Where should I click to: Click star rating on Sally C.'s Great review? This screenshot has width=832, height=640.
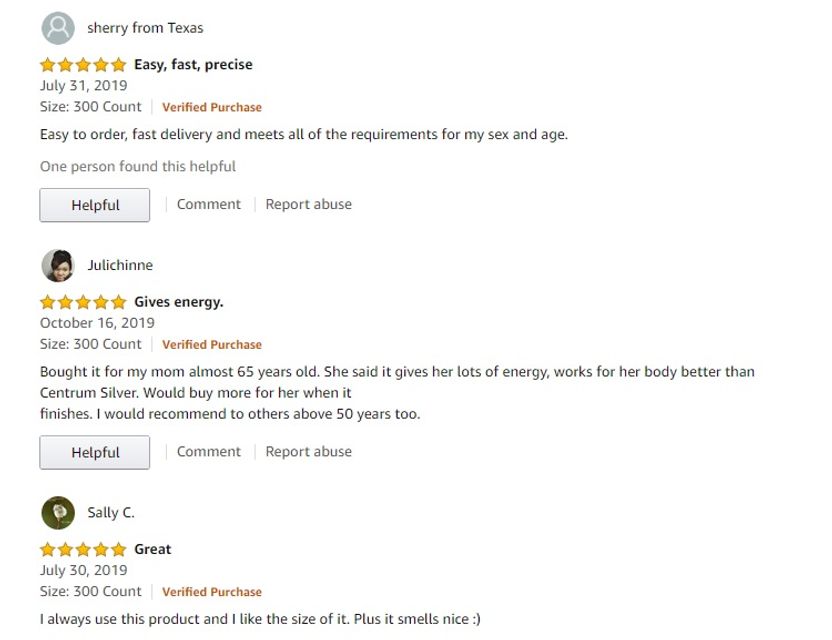pyautogui.click(x=83, y=549)
